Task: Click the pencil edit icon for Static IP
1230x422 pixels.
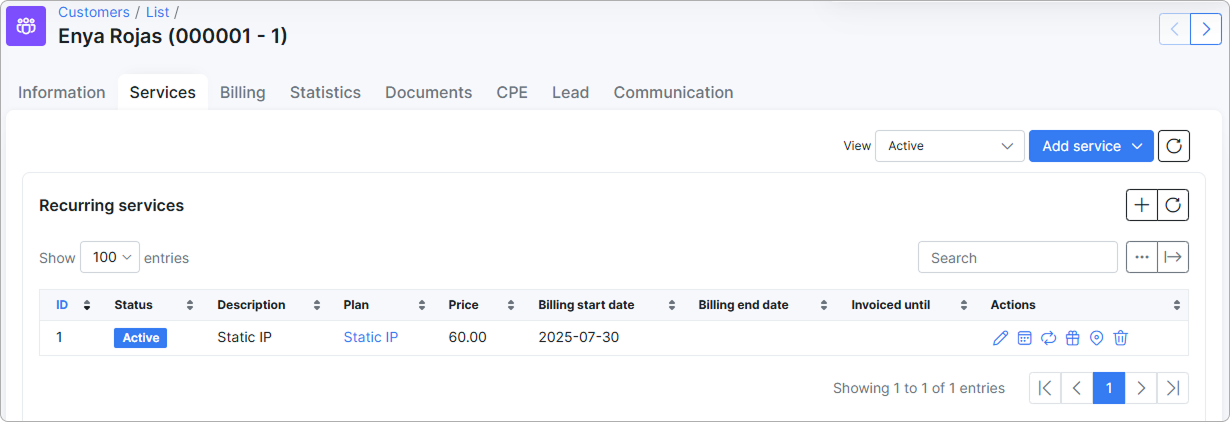Action: [1000, 338]
